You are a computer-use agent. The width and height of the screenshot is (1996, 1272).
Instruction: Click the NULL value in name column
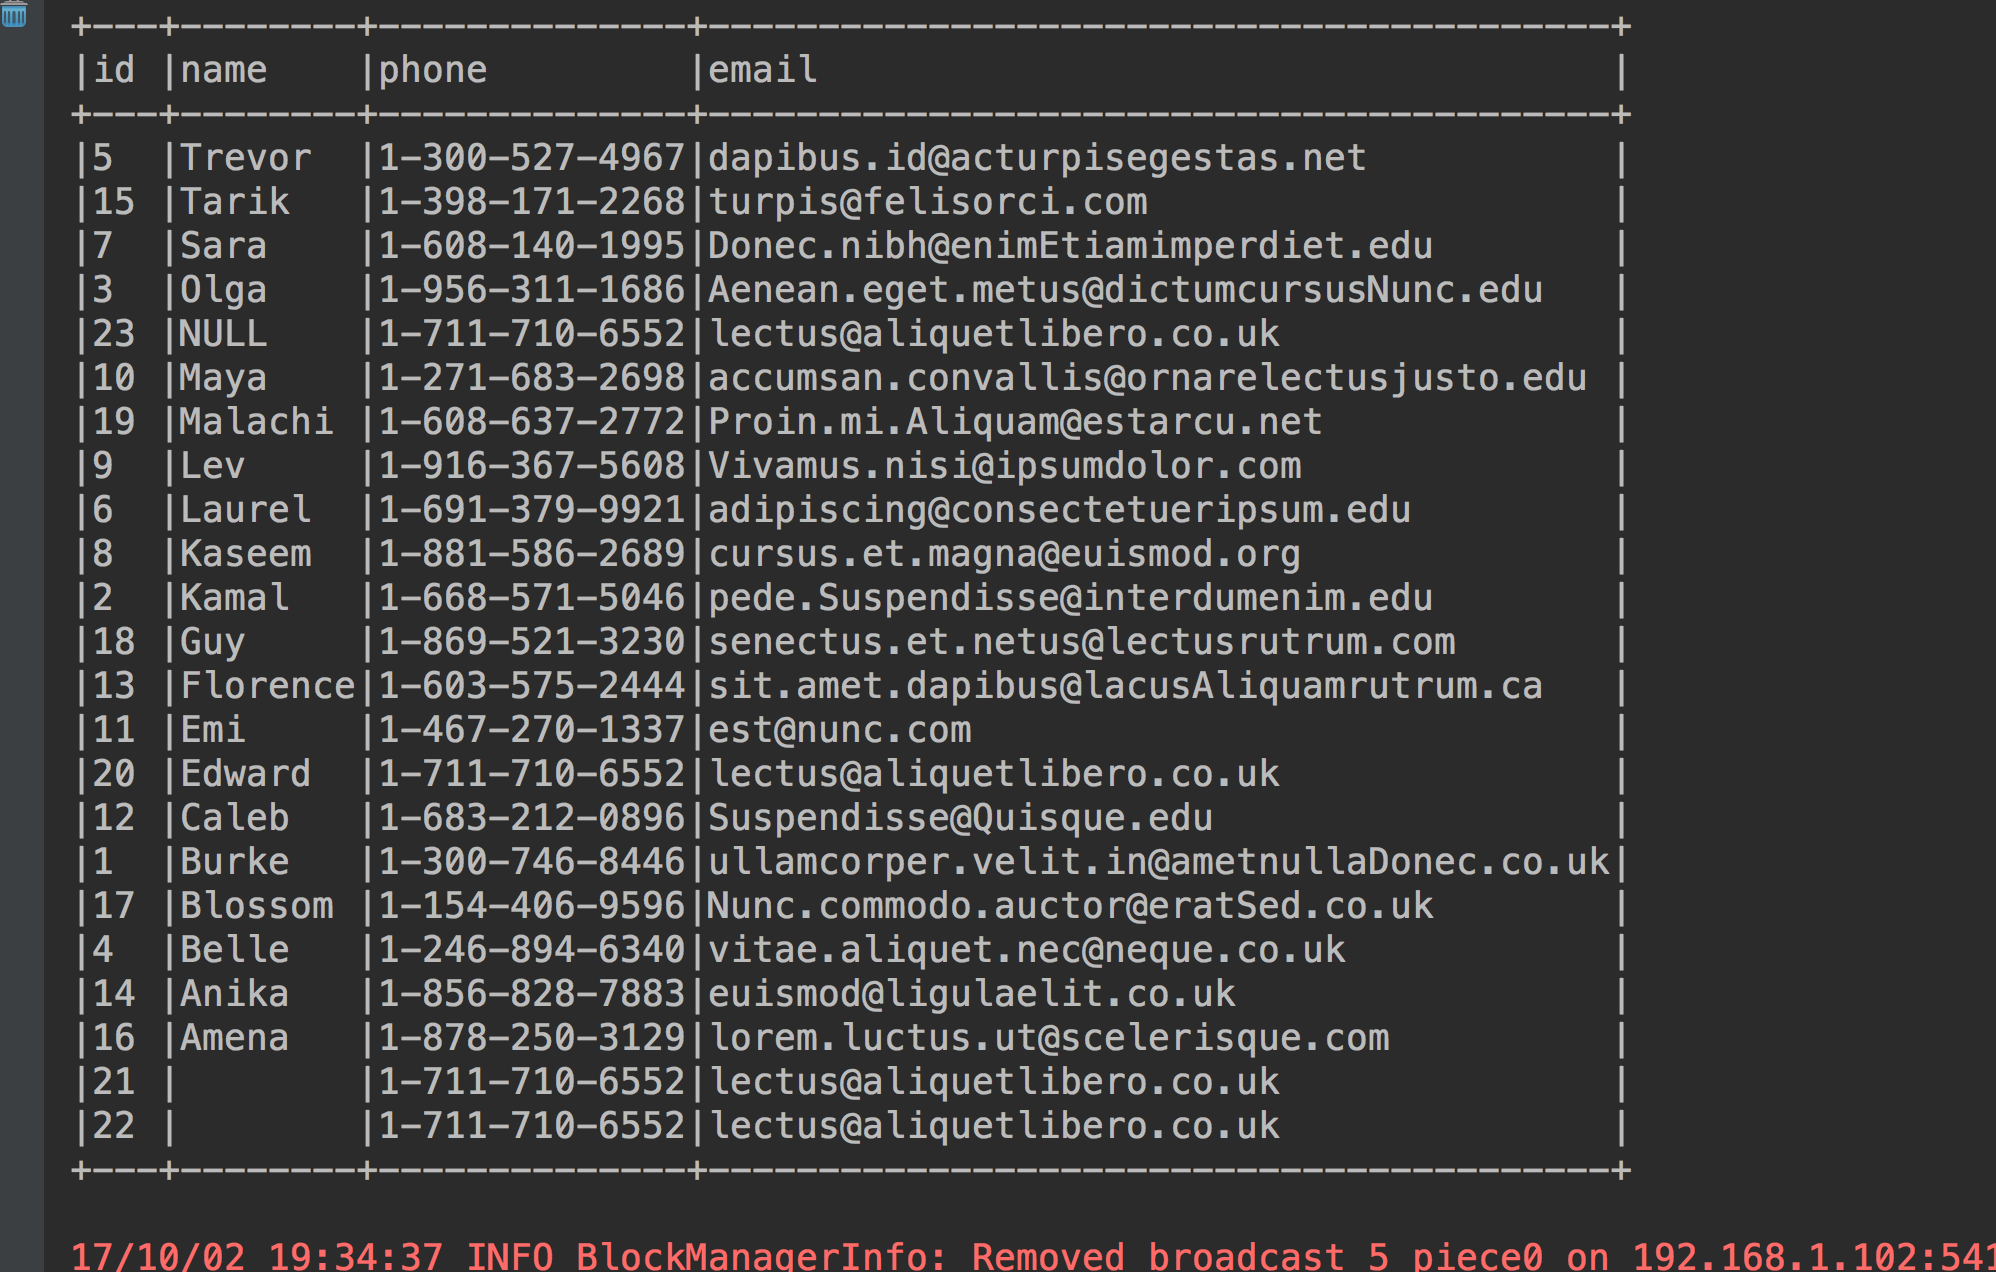click(223, 334)
